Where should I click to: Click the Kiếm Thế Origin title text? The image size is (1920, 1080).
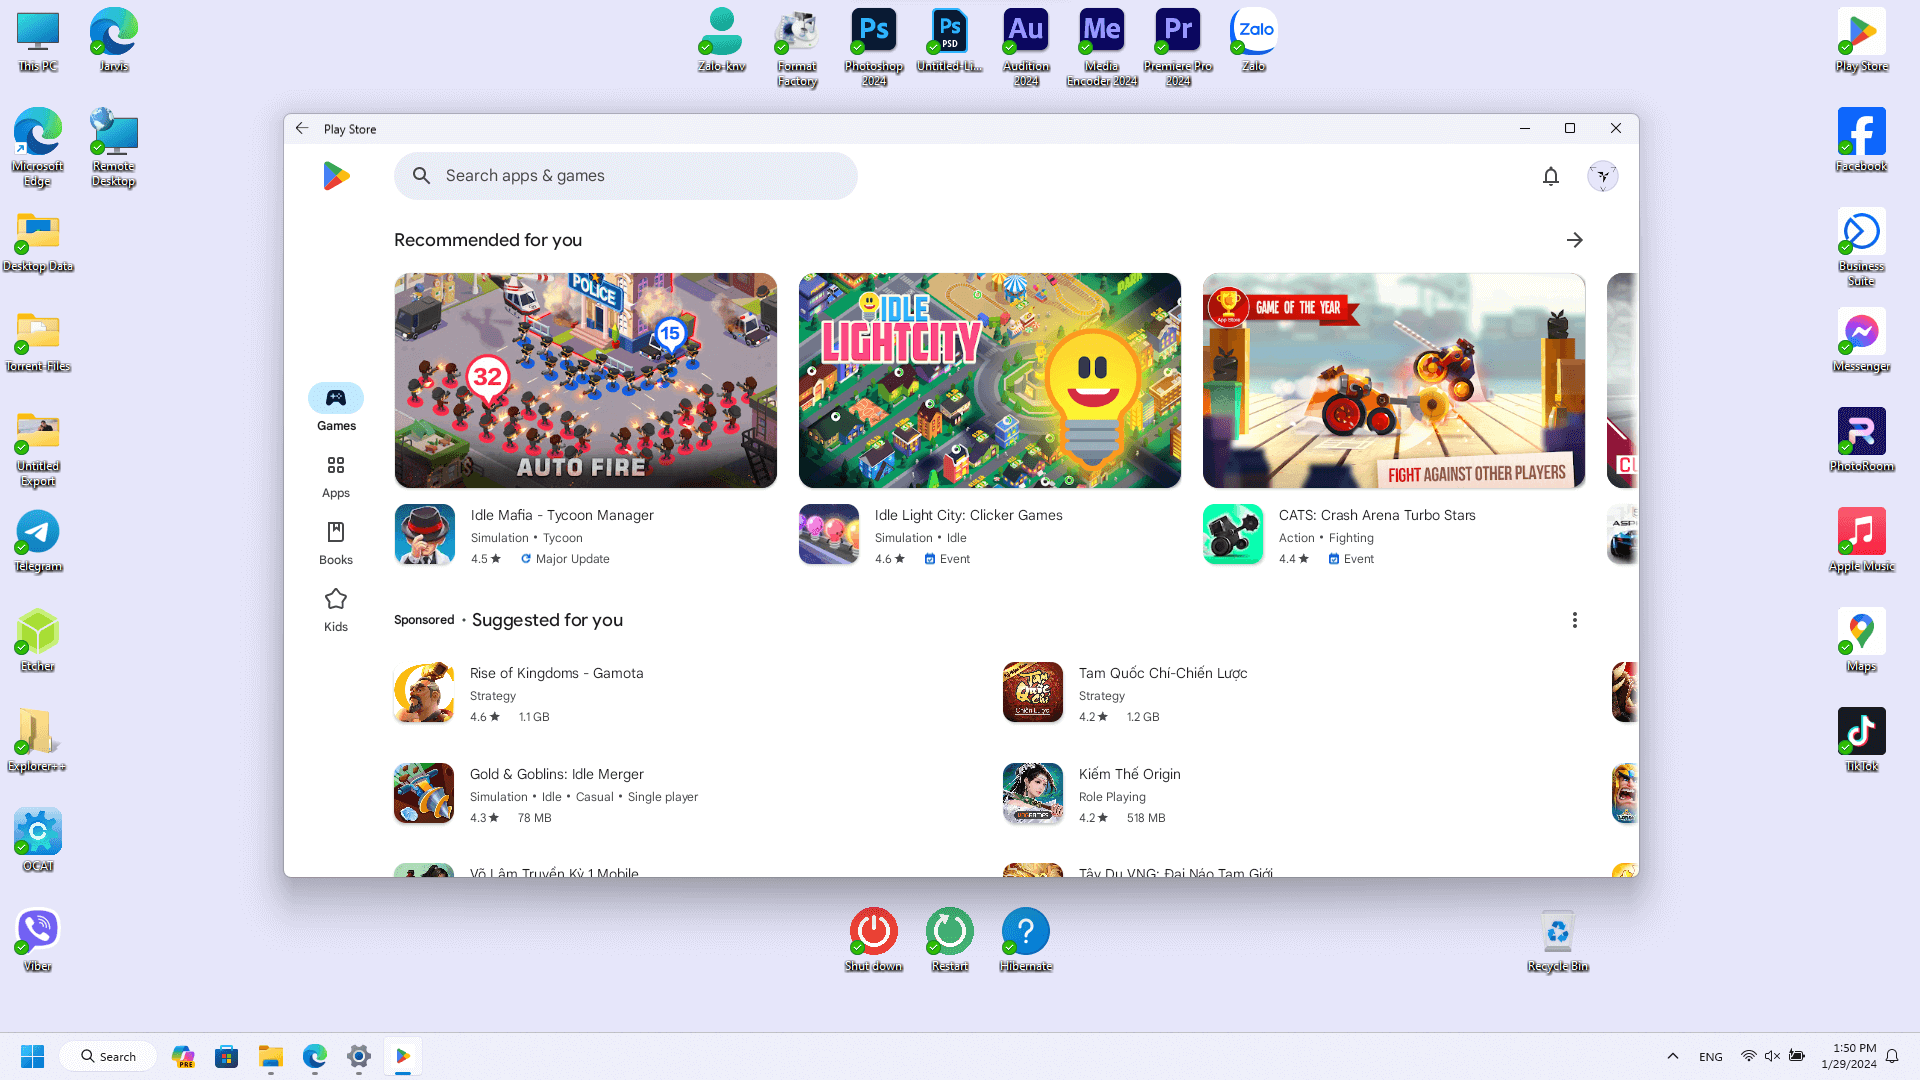click(x=1130, y=774)
